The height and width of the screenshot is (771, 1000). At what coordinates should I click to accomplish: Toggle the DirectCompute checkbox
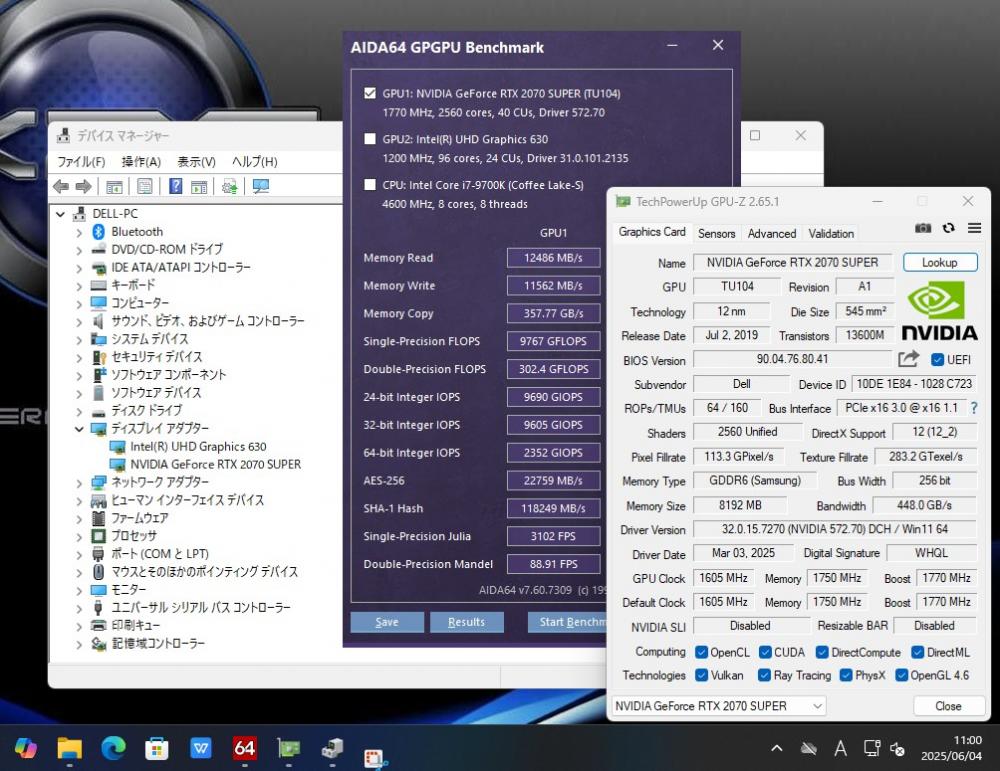pos(822,652)
